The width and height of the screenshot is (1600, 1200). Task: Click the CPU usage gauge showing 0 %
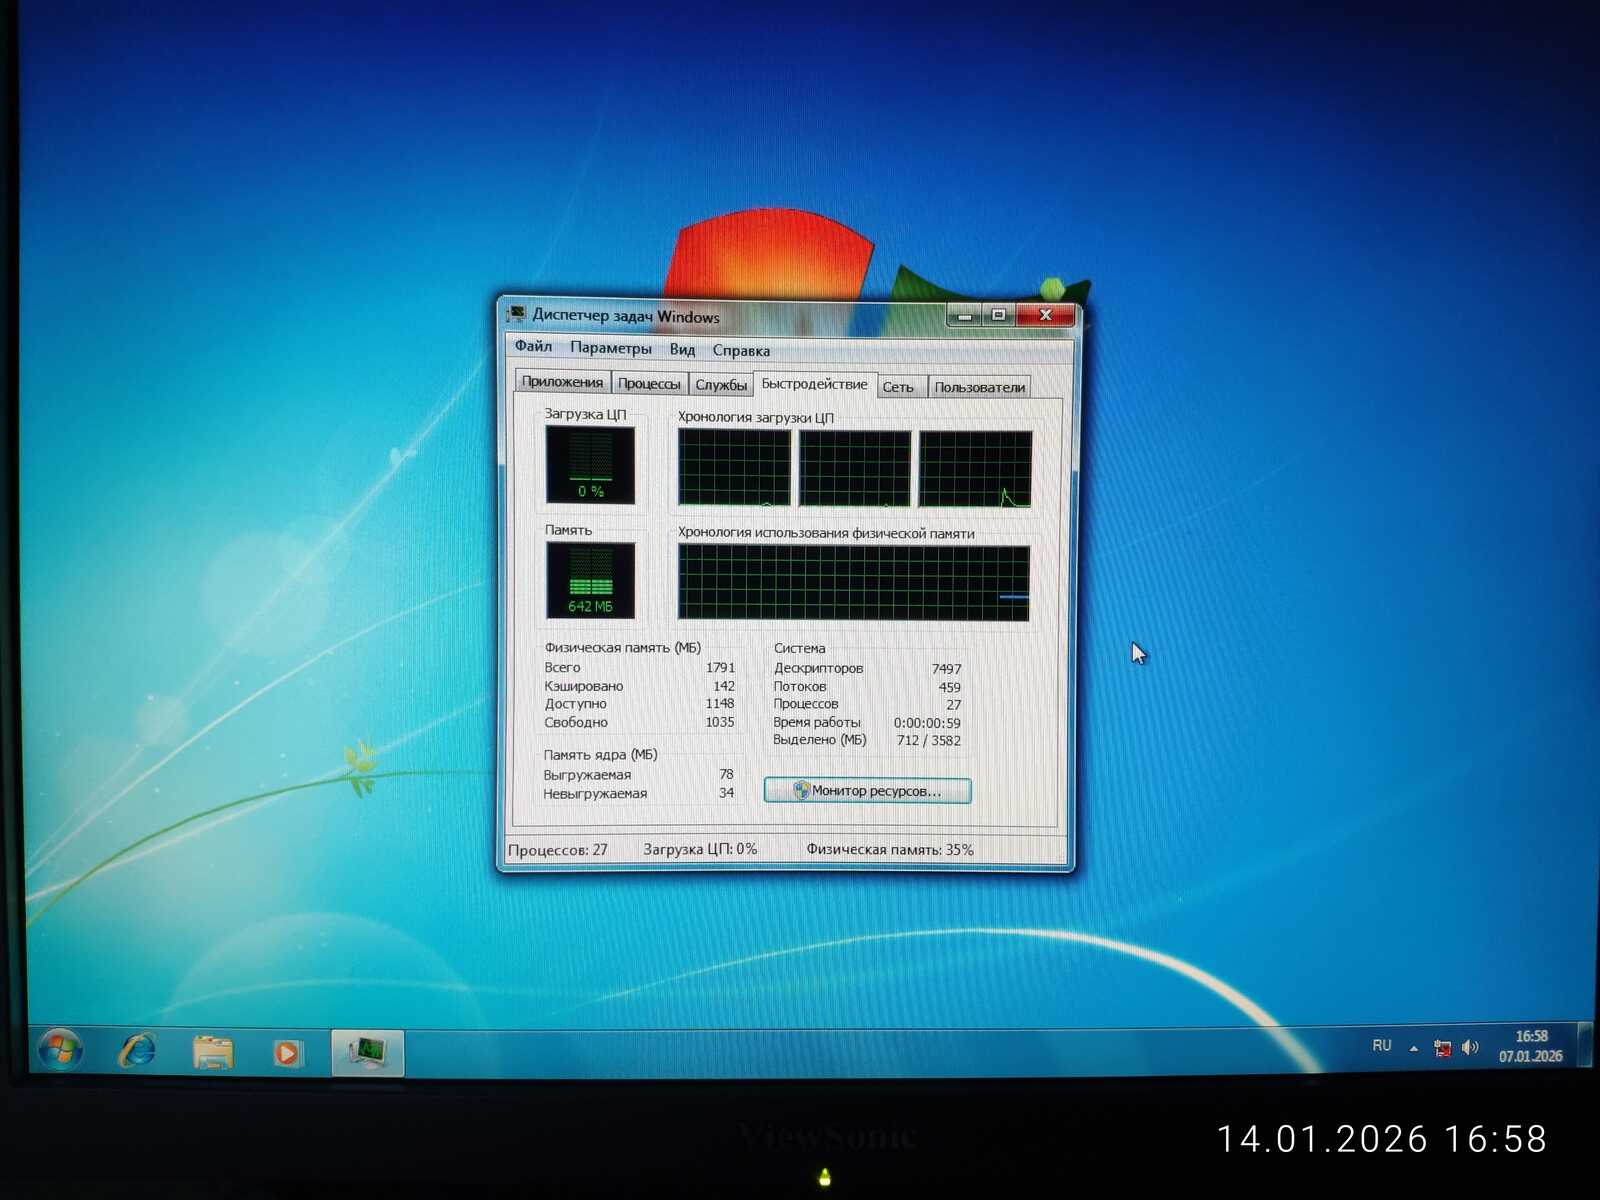click(x=590, y=465)
